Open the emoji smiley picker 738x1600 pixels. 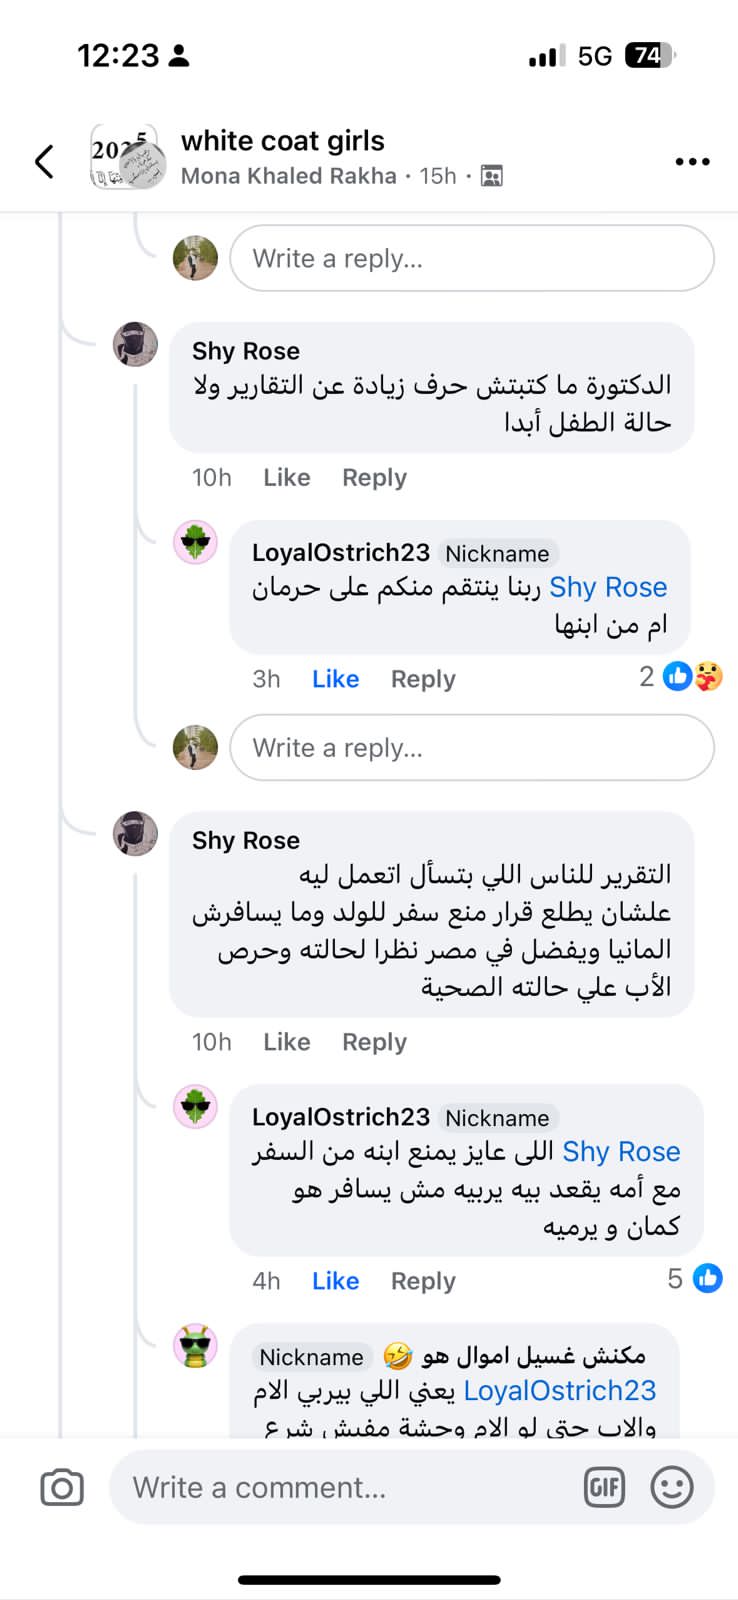672,1488
